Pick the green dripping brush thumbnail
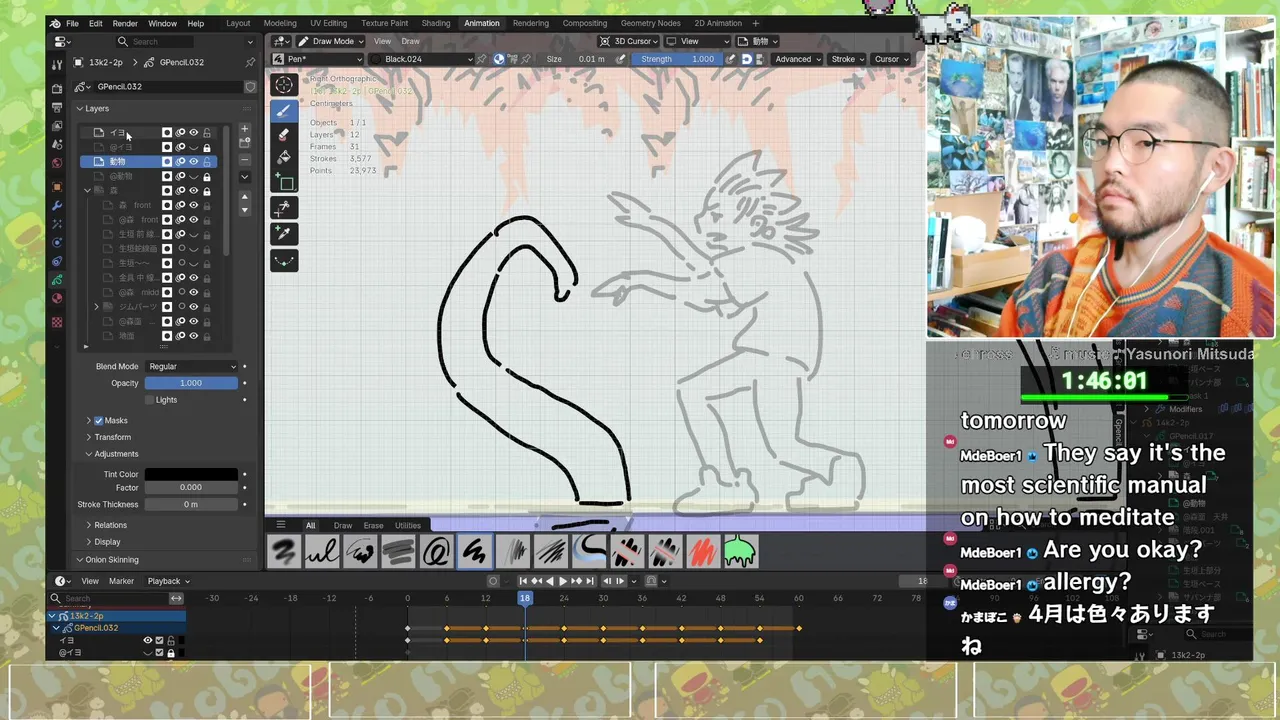This screenshot has height=720, width=1280. (740, 551)
